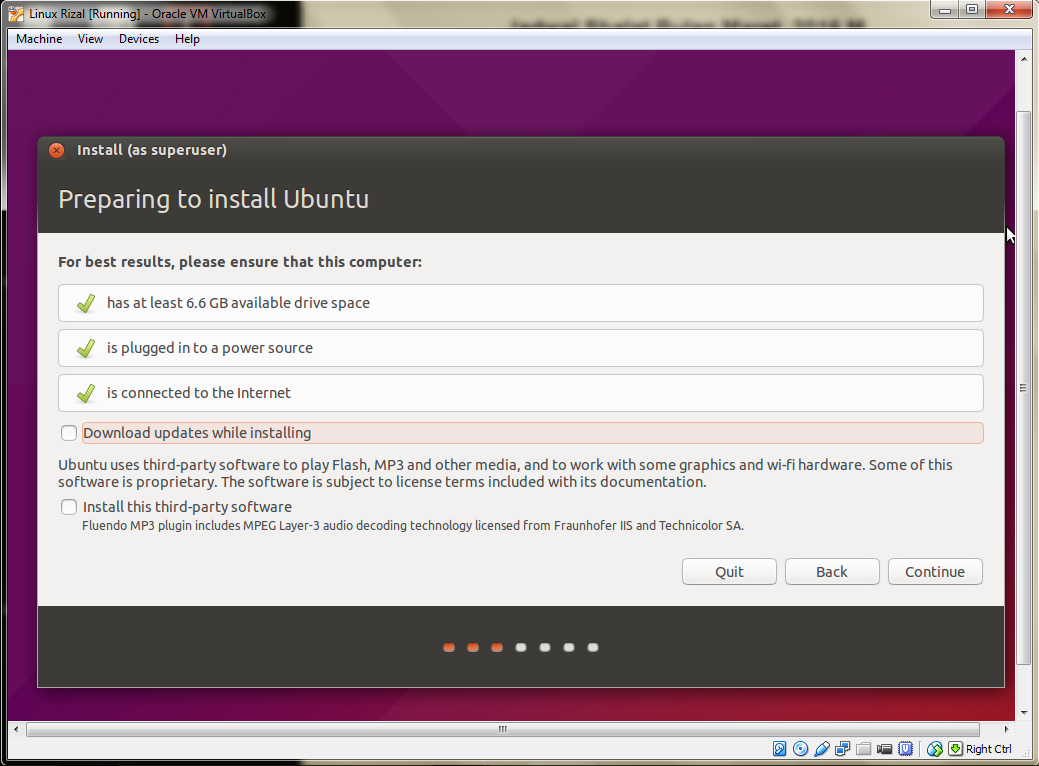Click the horizontal scrollbar thumb

click(503, 729)
